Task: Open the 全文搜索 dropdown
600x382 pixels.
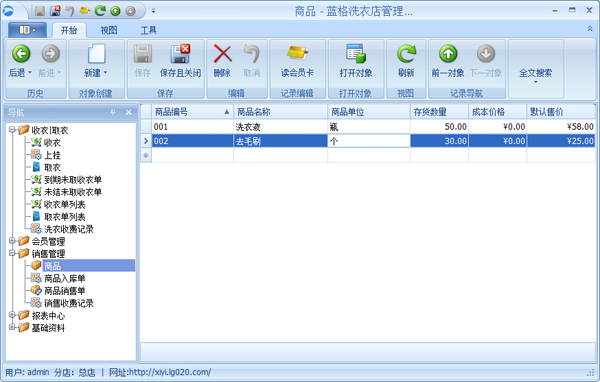Action: click(x=536, y=82)
